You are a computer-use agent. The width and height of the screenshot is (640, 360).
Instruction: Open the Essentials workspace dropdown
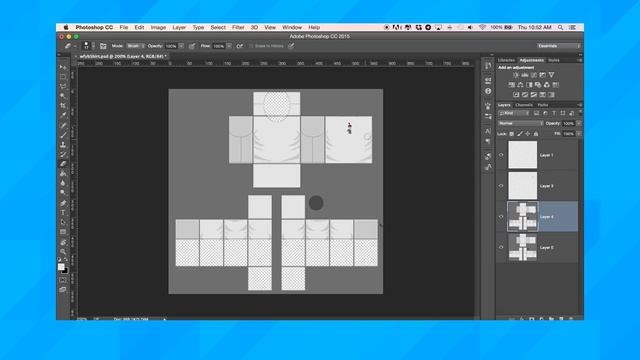[559, 46]
